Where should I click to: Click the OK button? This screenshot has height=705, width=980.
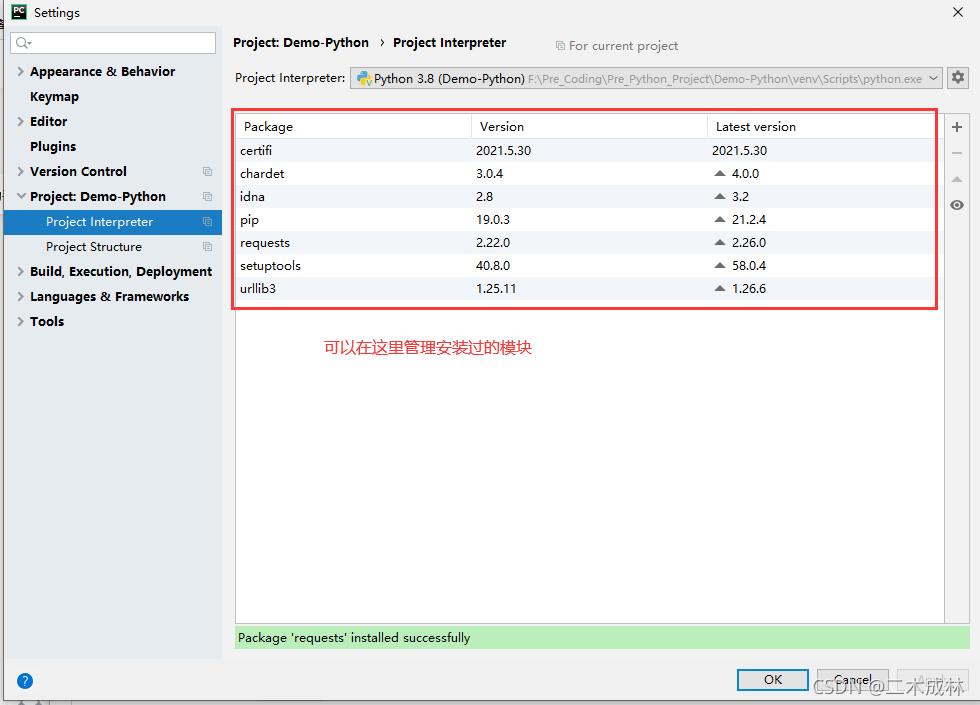tap(772, 679)
